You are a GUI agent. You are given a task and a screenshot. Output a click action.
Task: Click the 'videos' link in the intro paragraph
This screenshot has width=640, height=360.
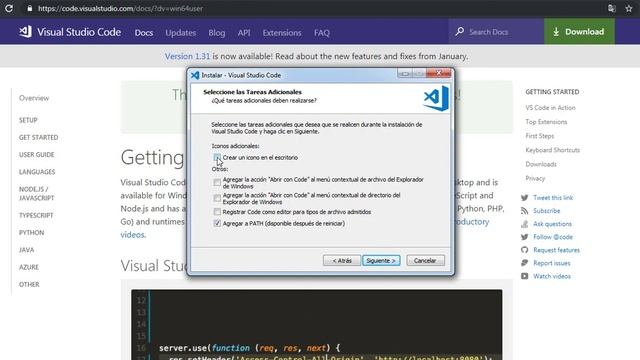coord(132,235)
